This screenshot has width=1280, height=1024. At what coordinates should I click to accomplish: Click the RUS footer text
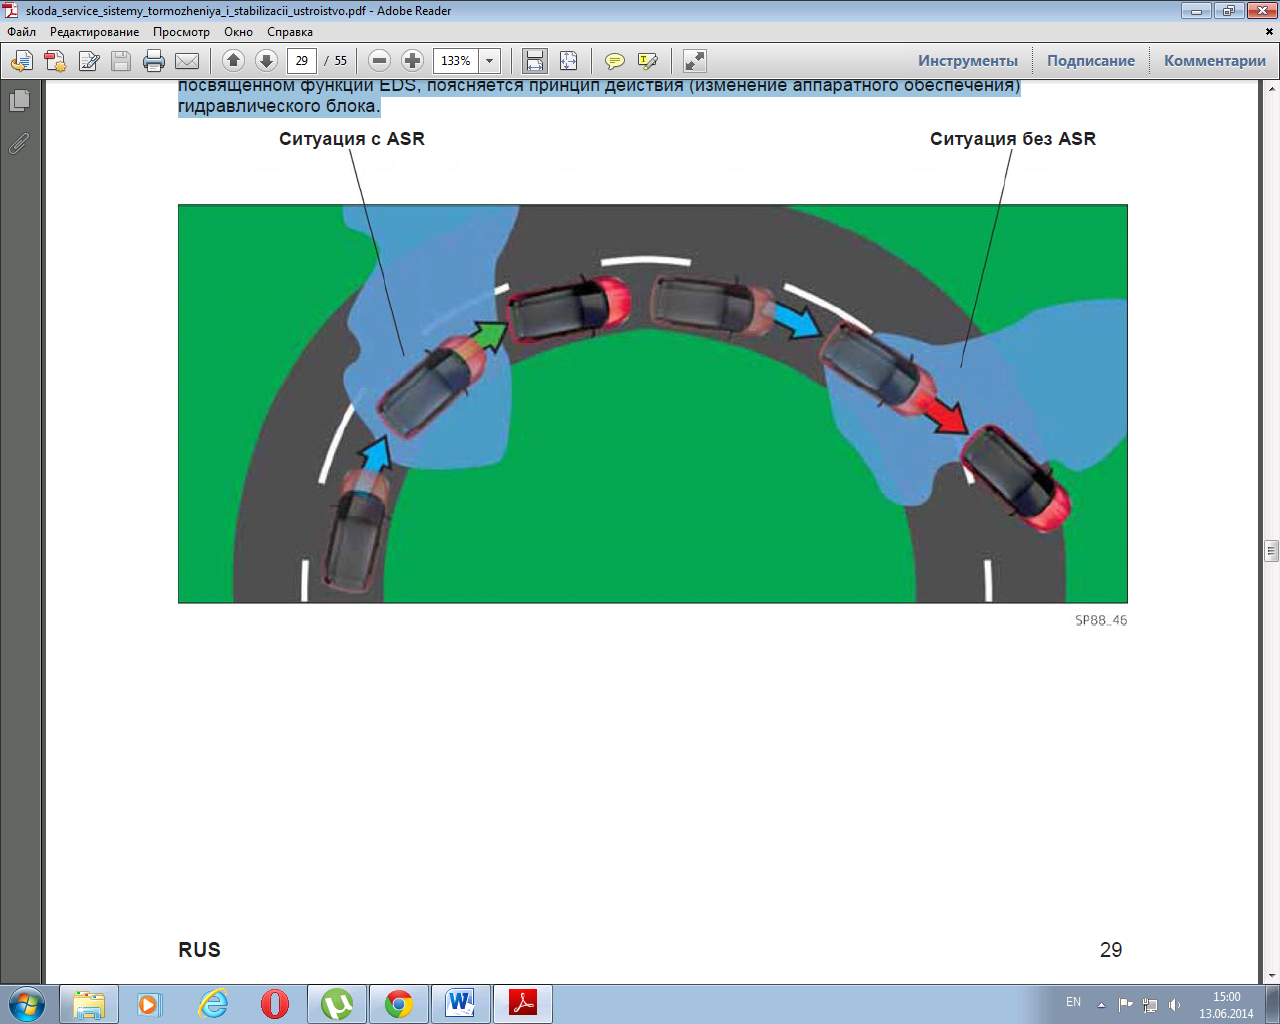pyautogui.click(x=200, y=950)
